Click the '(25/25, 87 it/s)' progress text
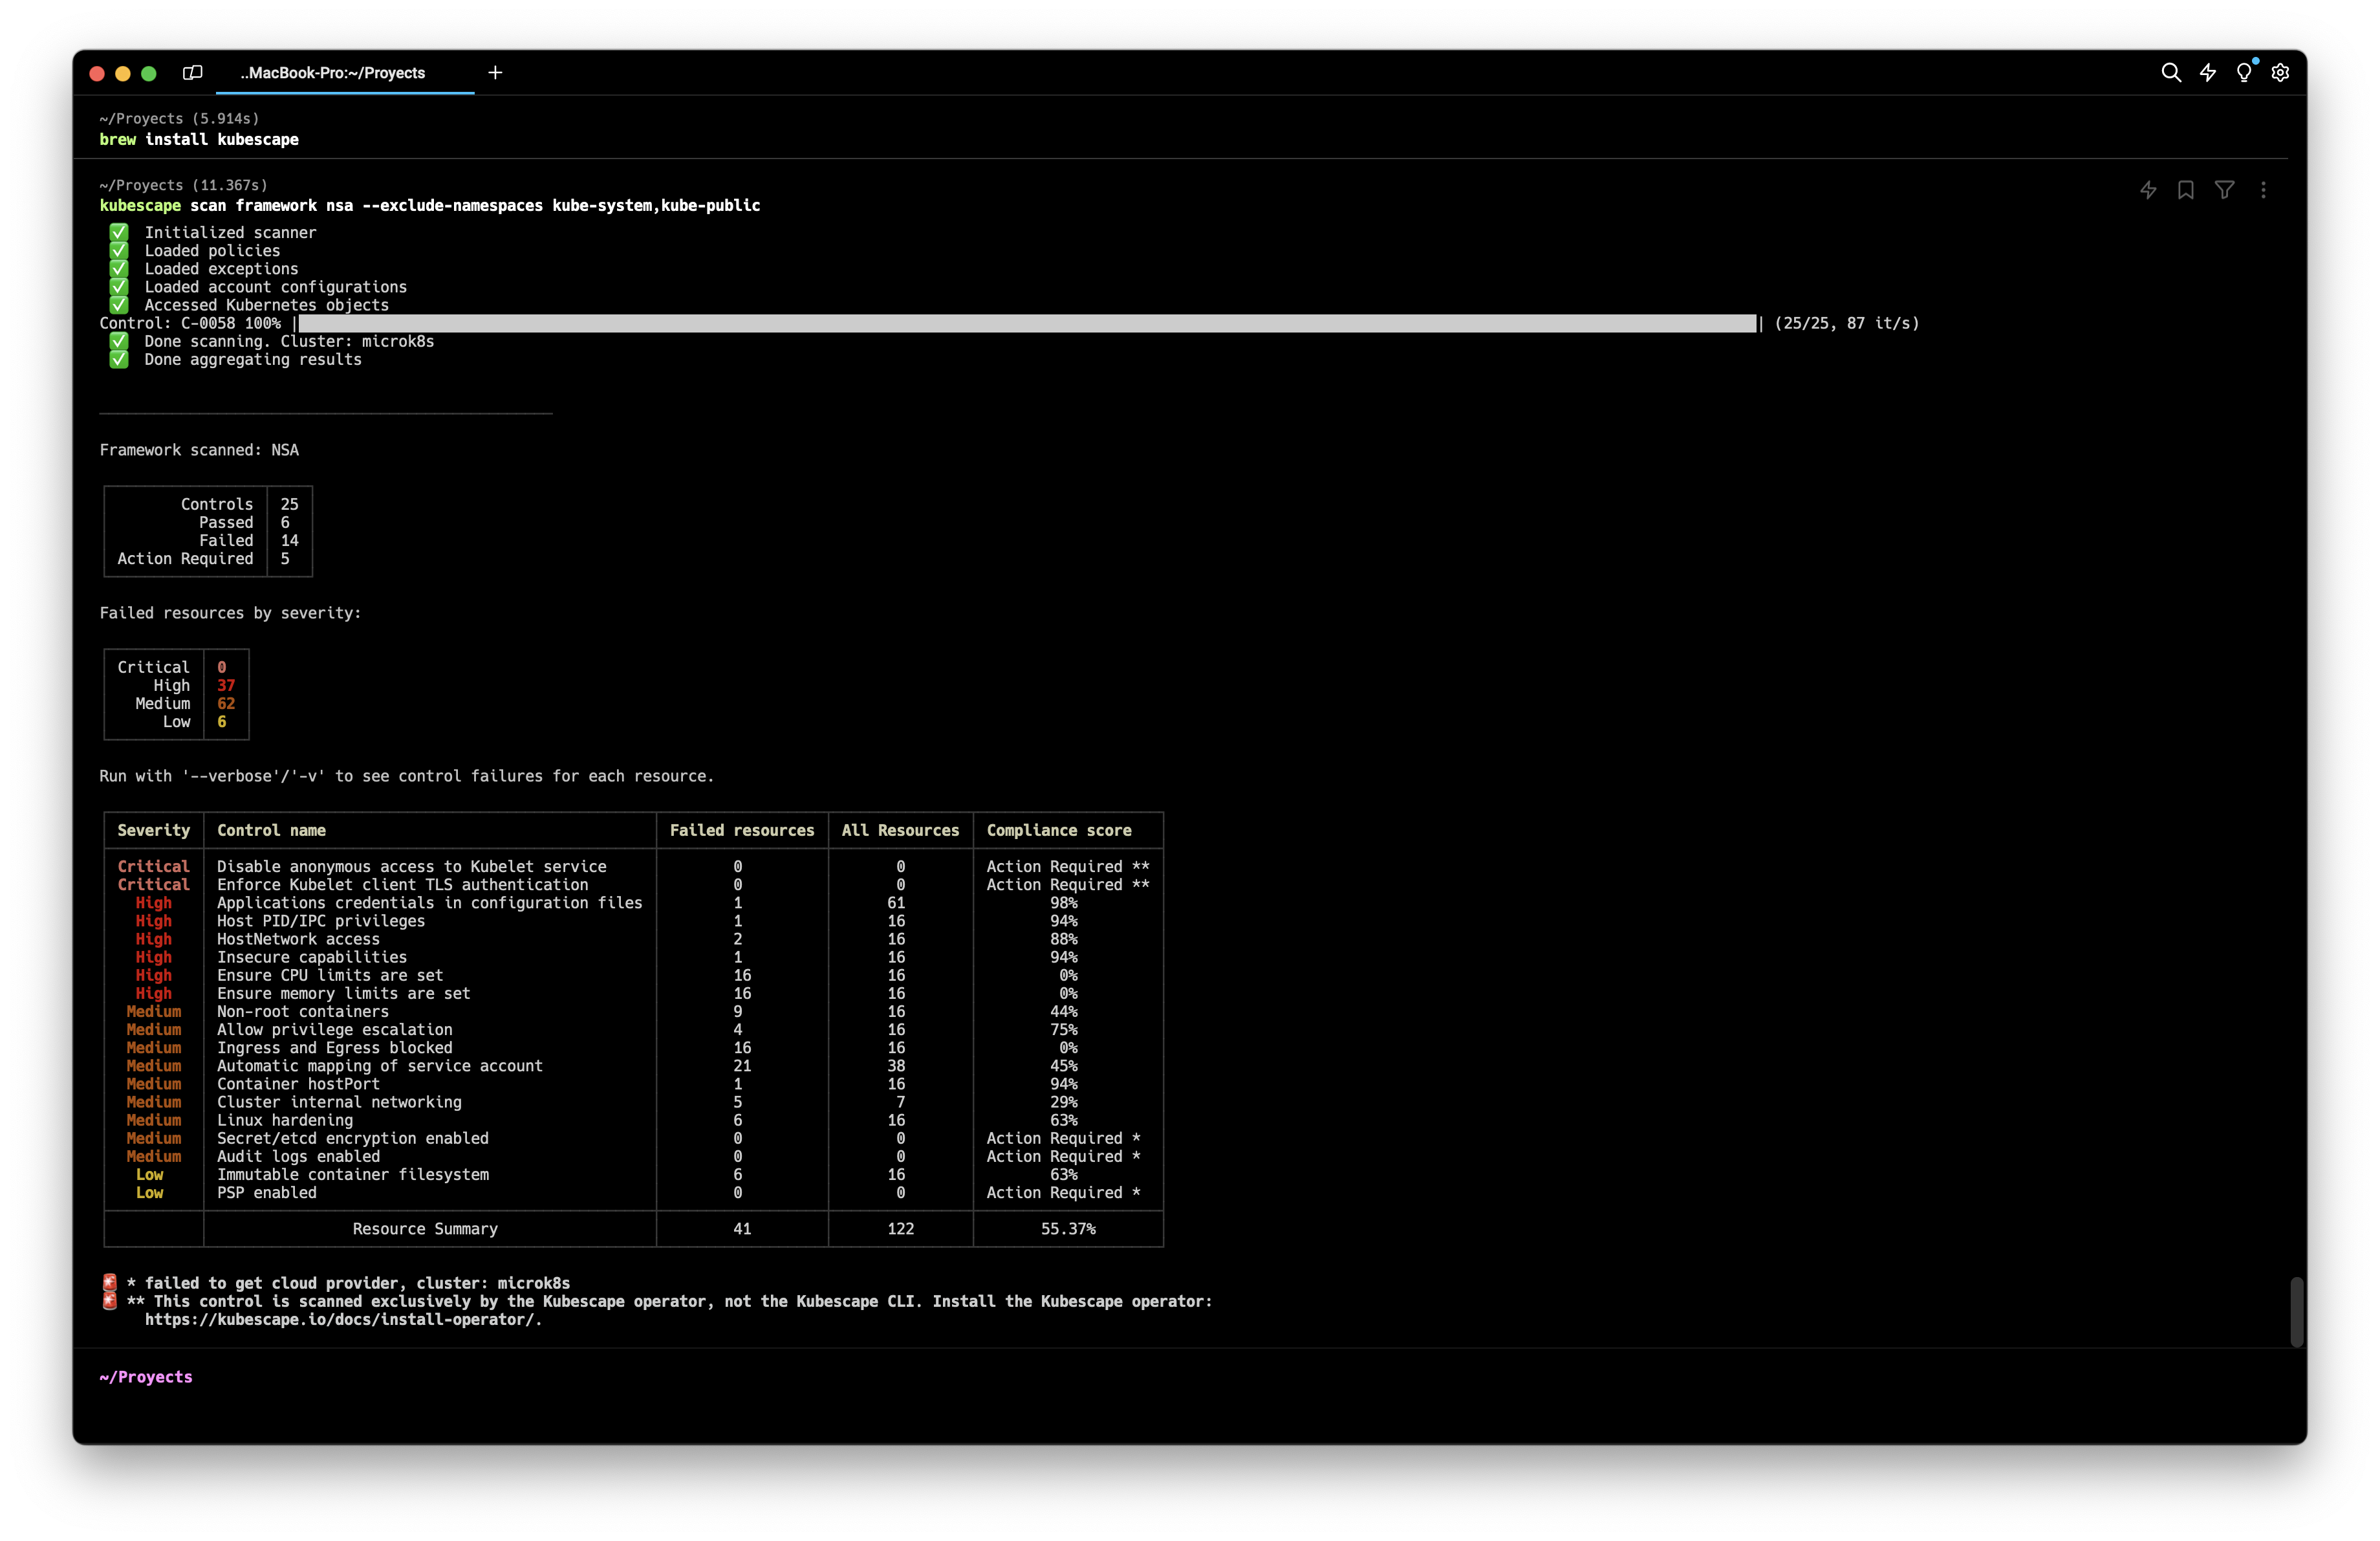This screenshot has width=2380, height=1541. [x=1847, y=324]
